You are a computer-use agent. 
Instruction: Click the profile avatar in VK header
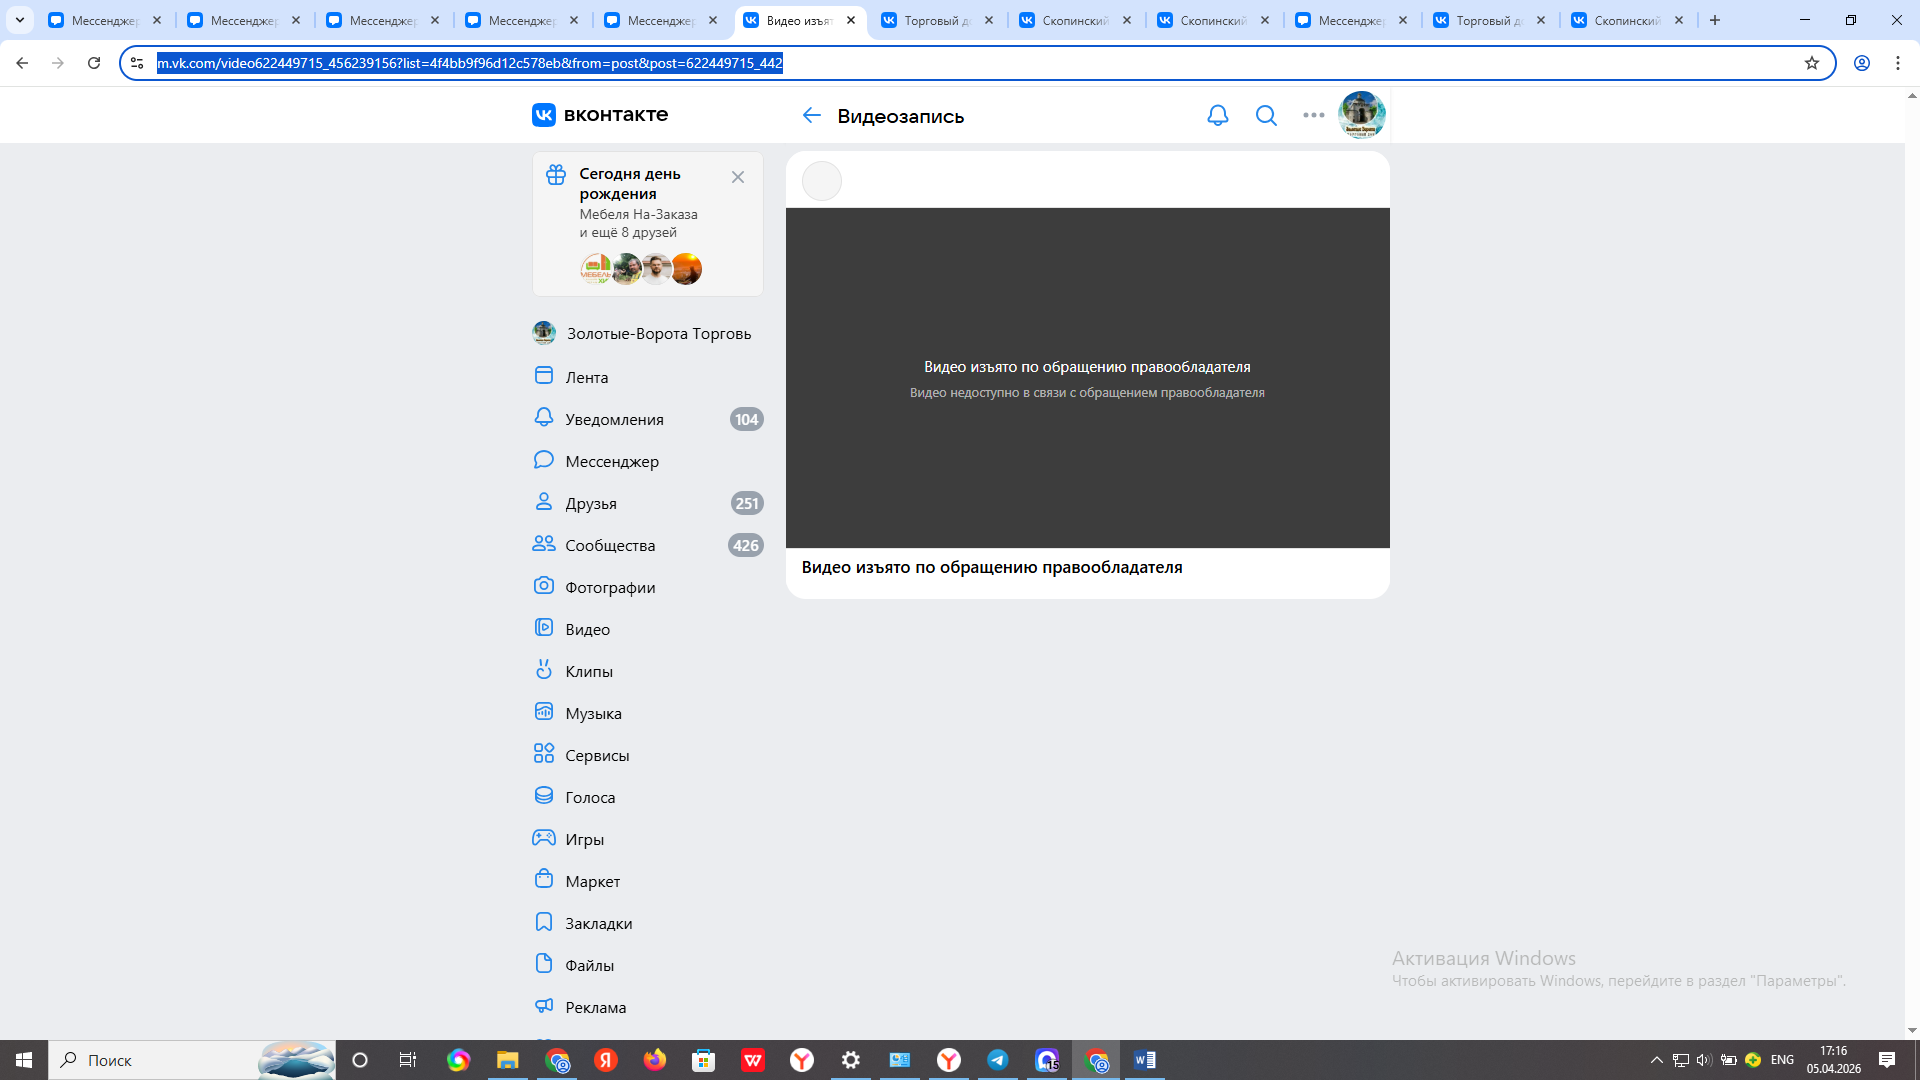1361,115
